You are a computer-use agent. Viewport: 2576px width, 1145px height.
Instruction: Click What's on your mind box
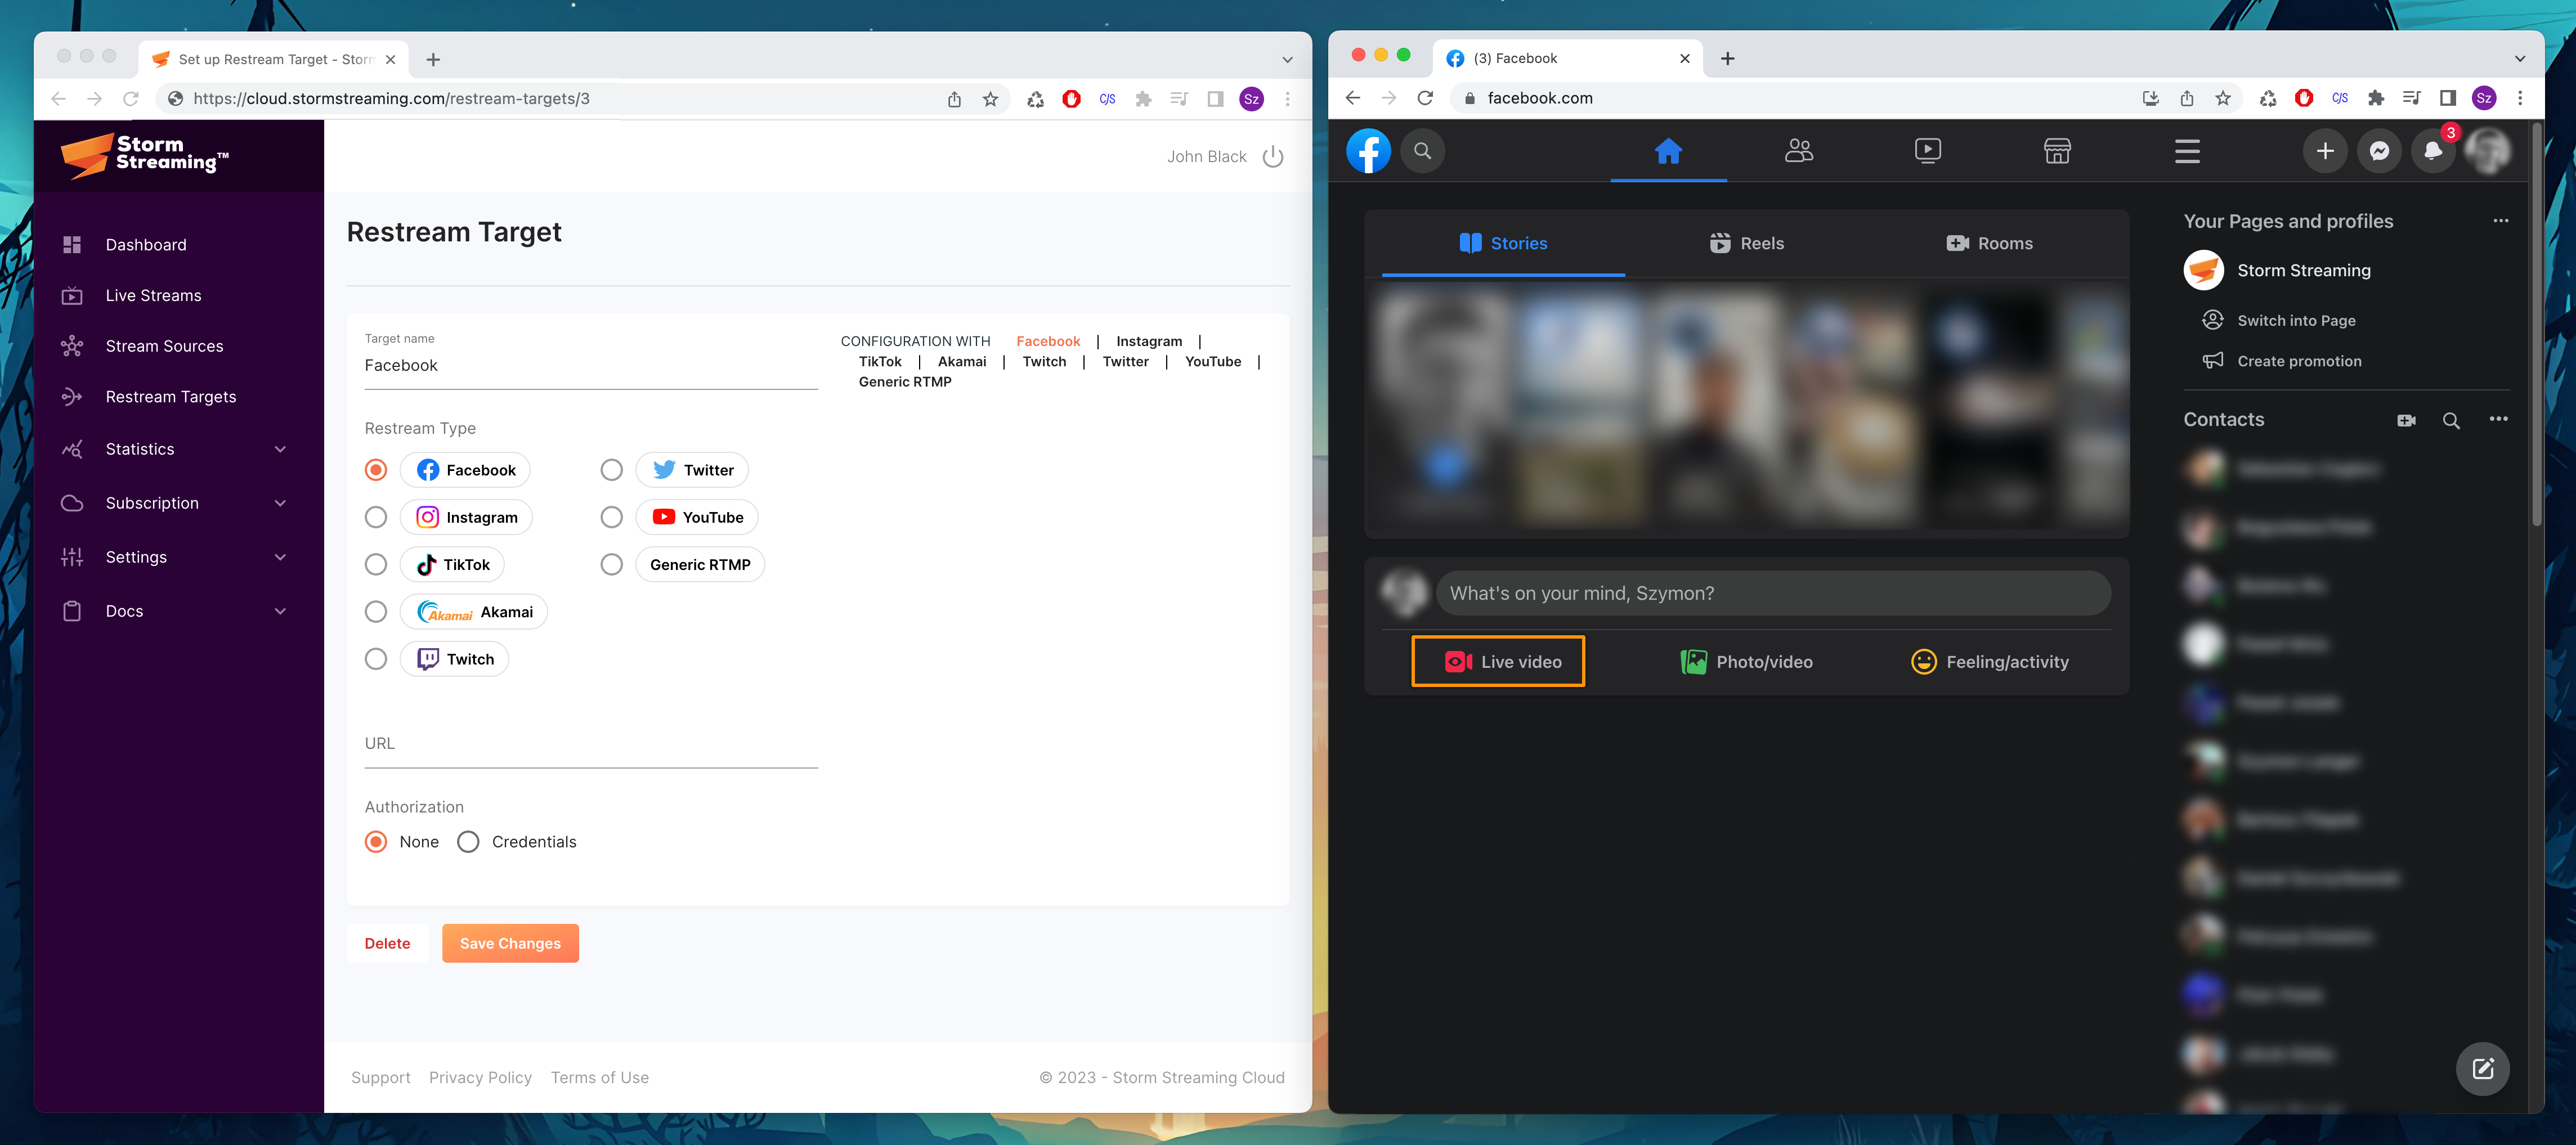[x=1773, y=594]
